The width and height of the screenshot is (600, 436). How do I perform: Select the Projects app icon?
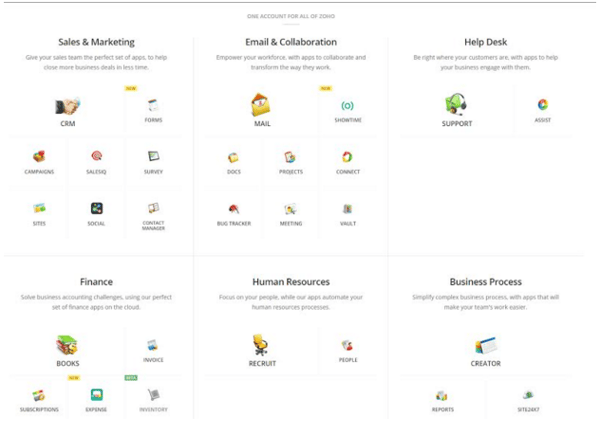point(290,157)
